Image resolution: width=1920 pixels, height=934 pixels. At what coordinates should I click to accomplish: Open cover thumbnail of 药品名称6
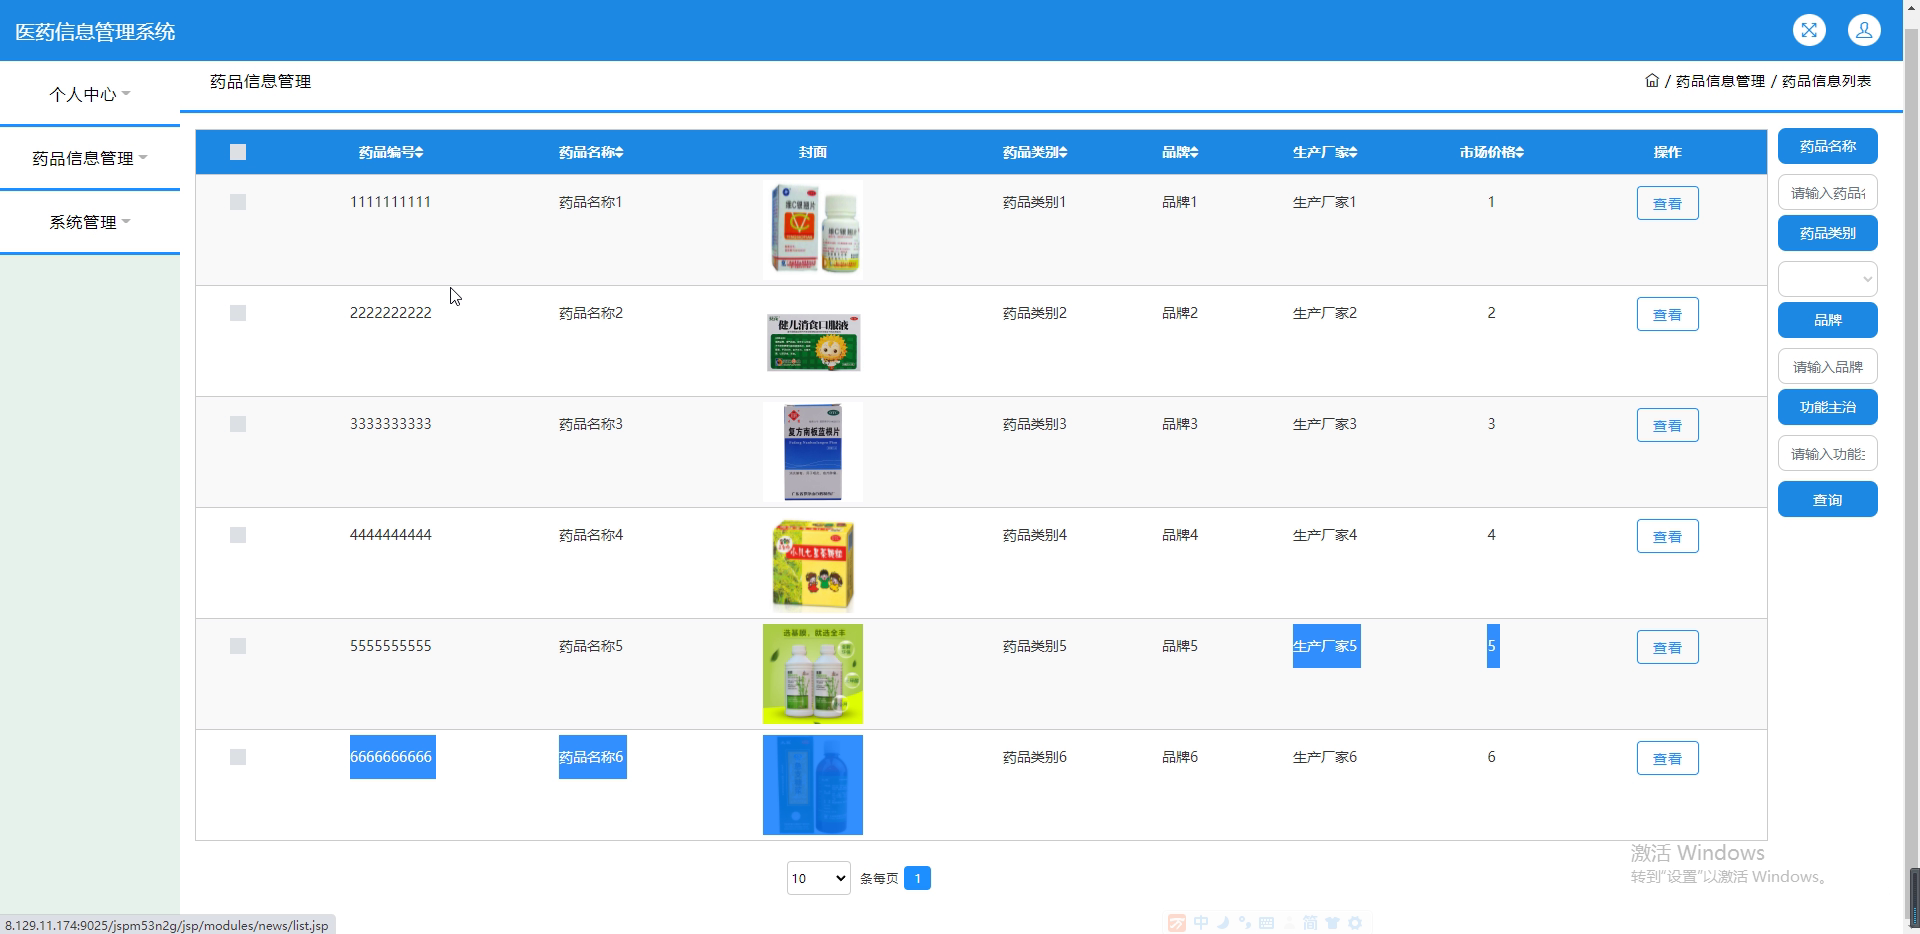pyautogui.click(x=813, y=785)
